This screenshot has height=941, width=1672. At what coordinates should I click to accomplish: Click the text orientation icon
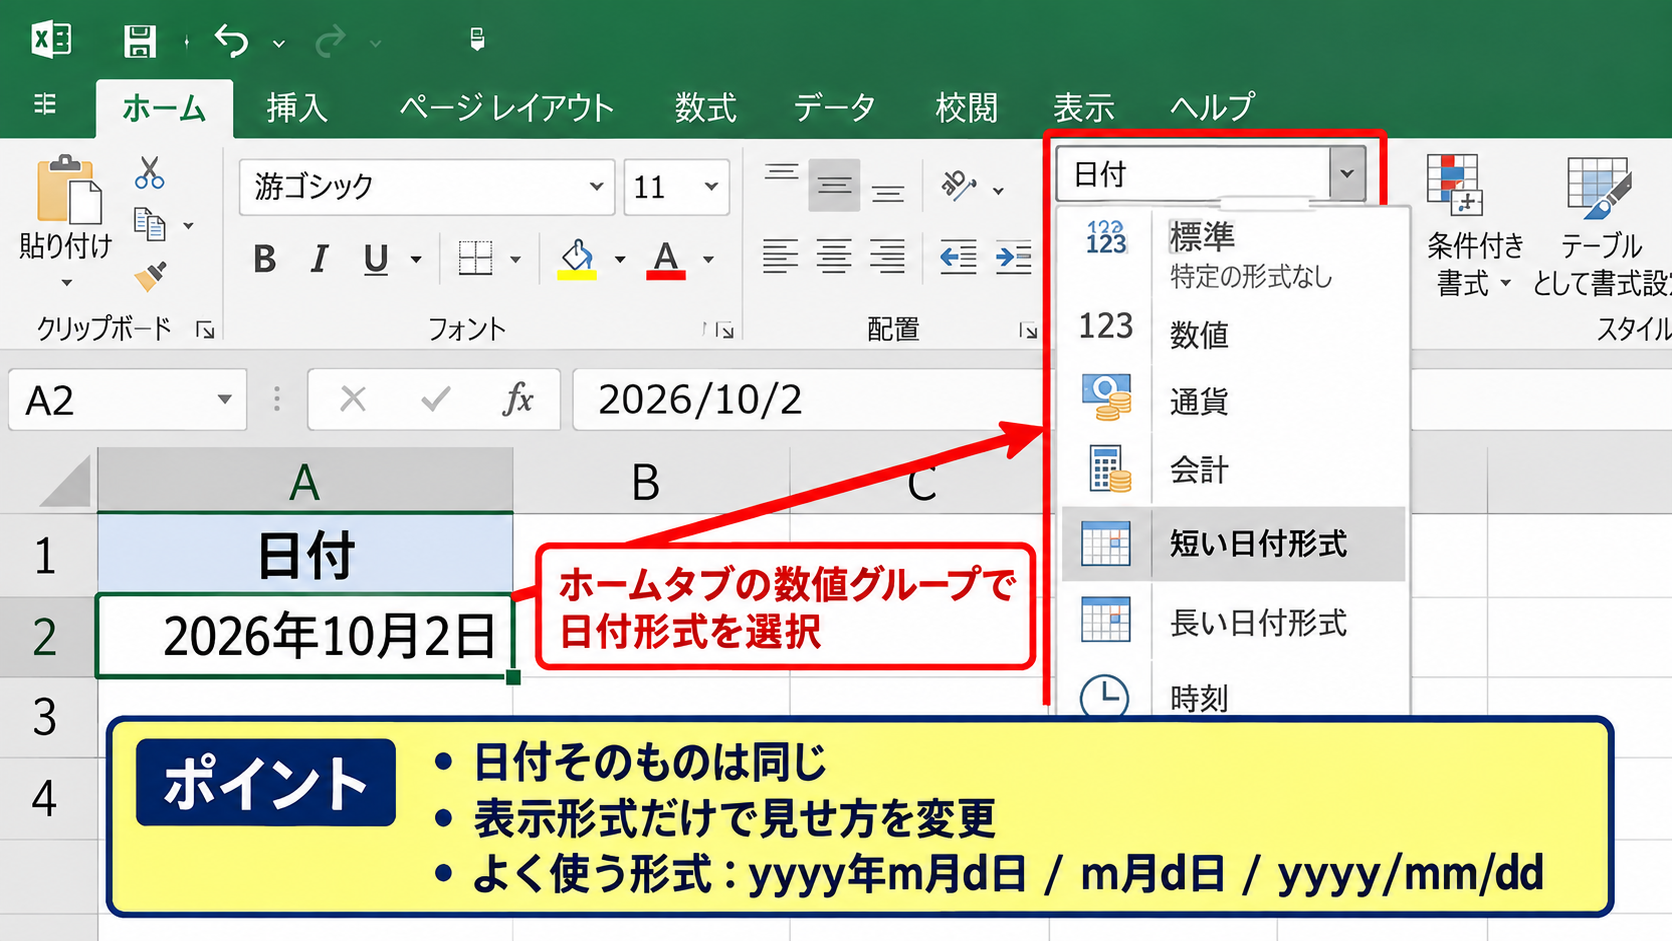pos(958,185)
